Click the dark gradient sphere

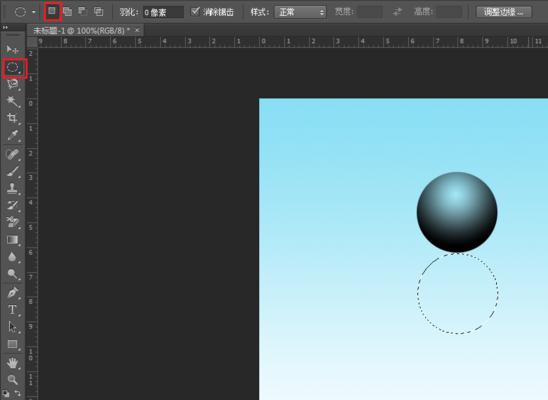tap(457, 212)
